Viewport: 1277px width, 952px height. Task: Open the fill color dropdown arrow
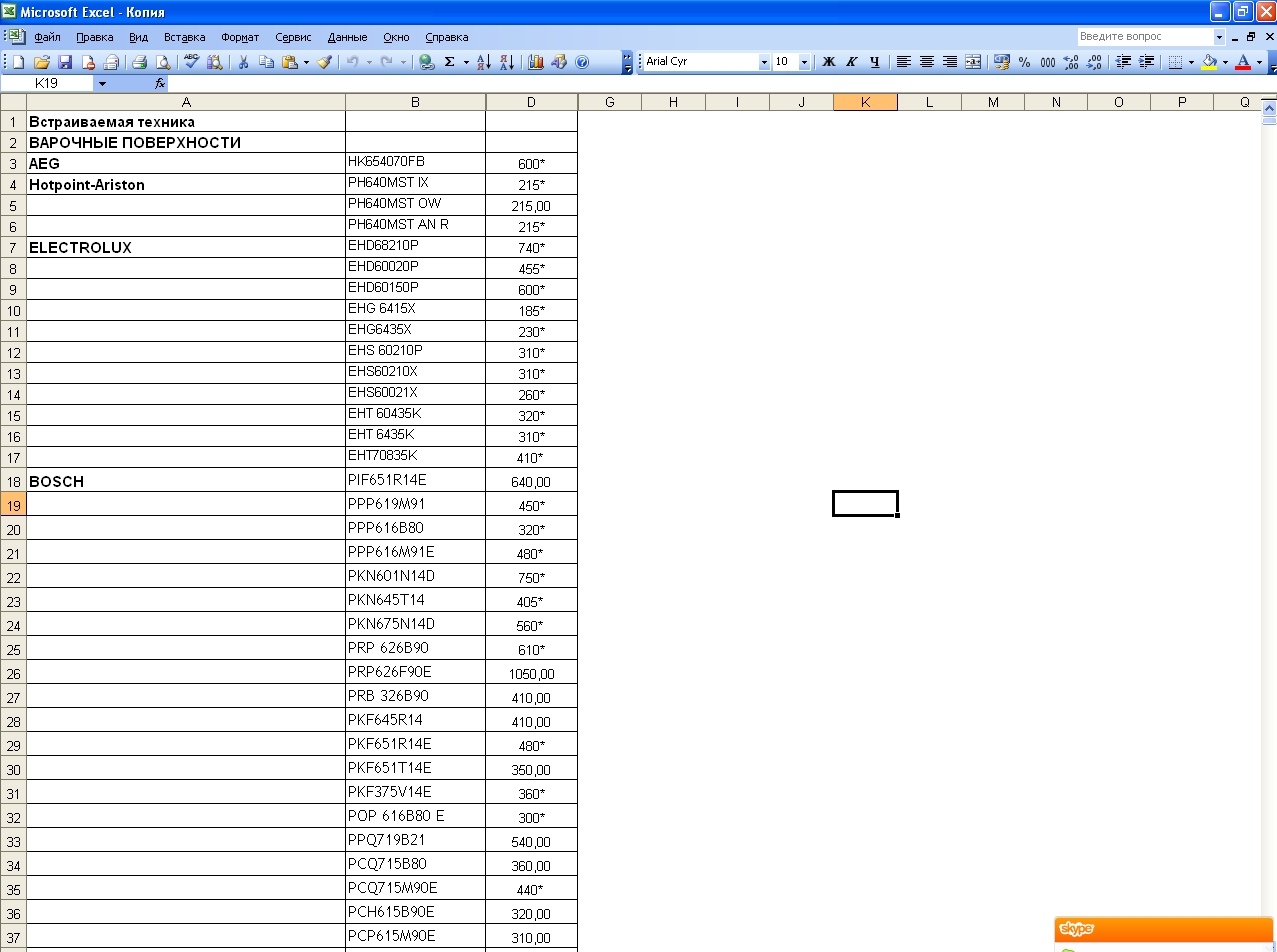click(1225, 62)
